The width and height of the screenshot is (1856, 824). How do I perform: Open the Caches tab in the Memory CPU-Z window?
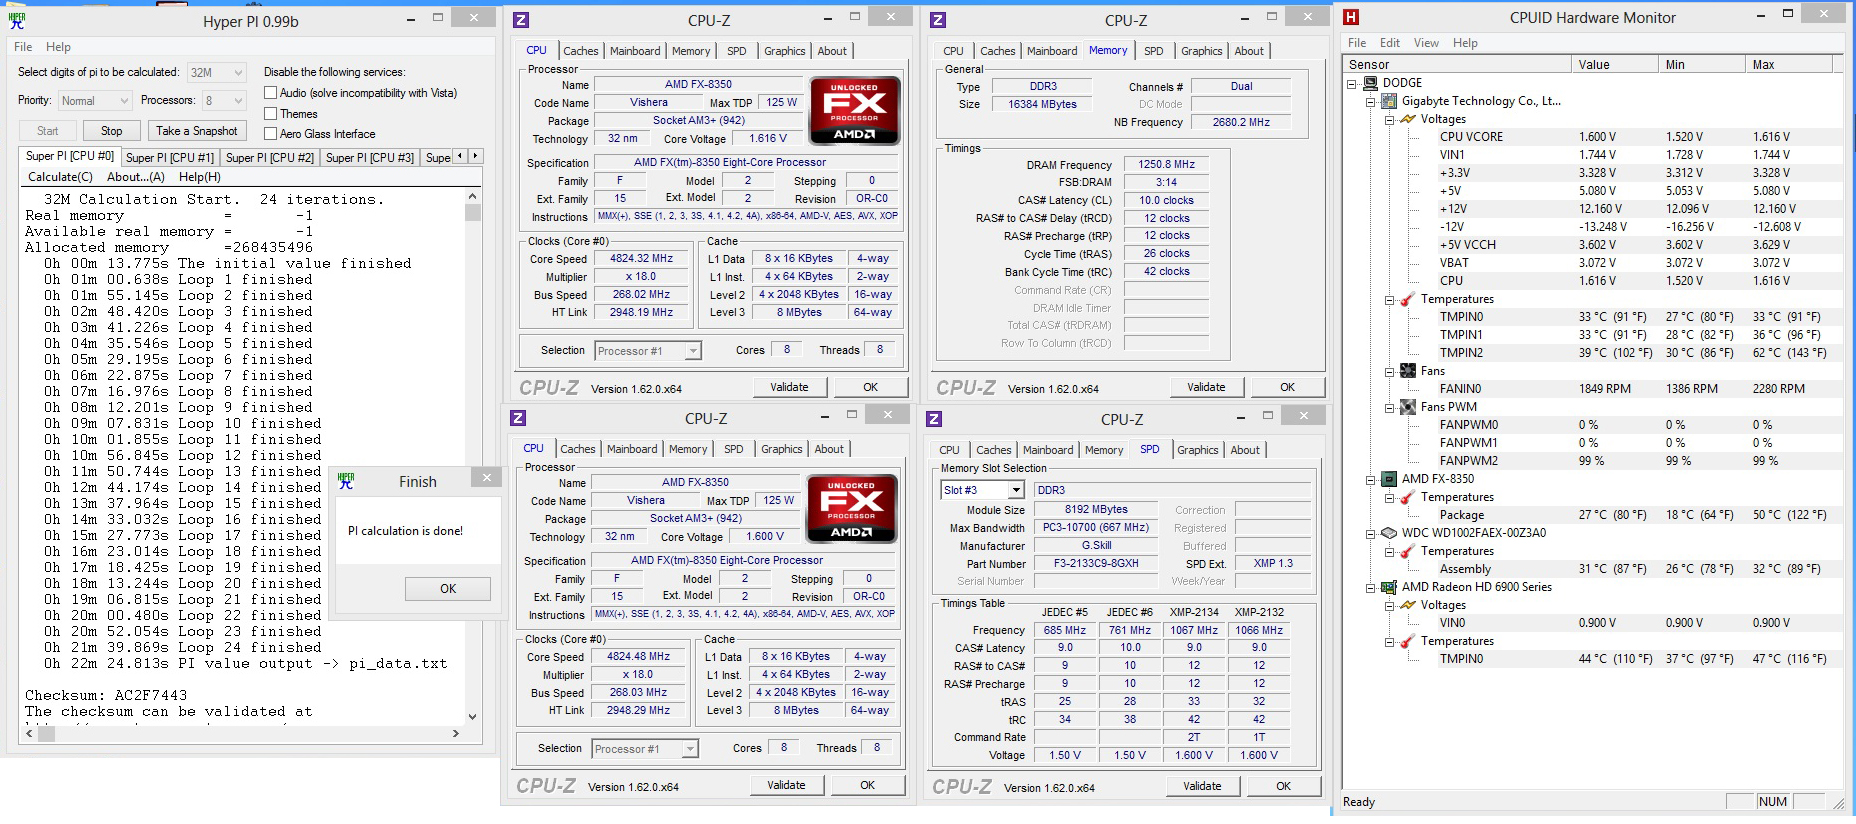point(997,51)
